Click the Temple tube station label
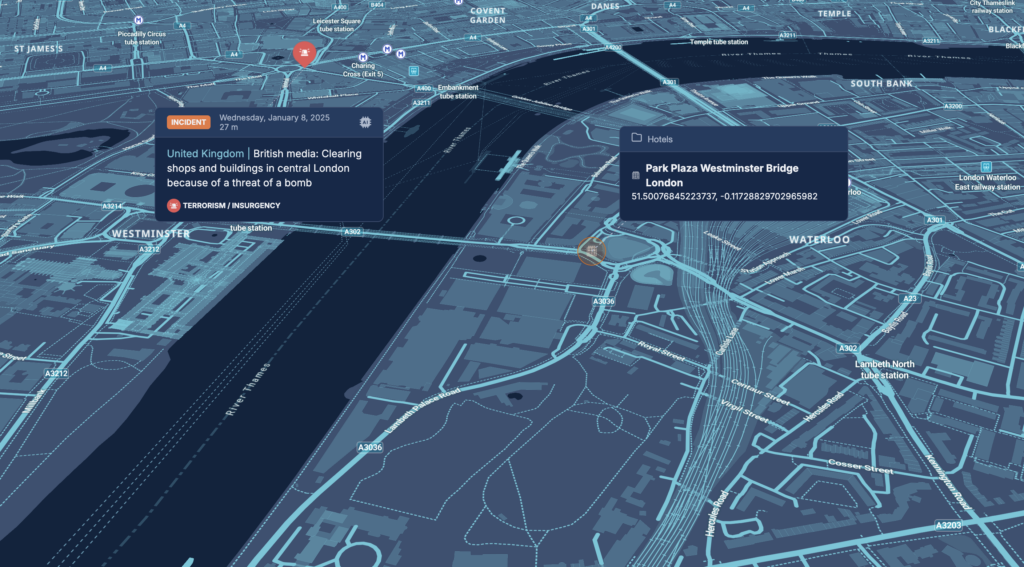 (718, 42)
